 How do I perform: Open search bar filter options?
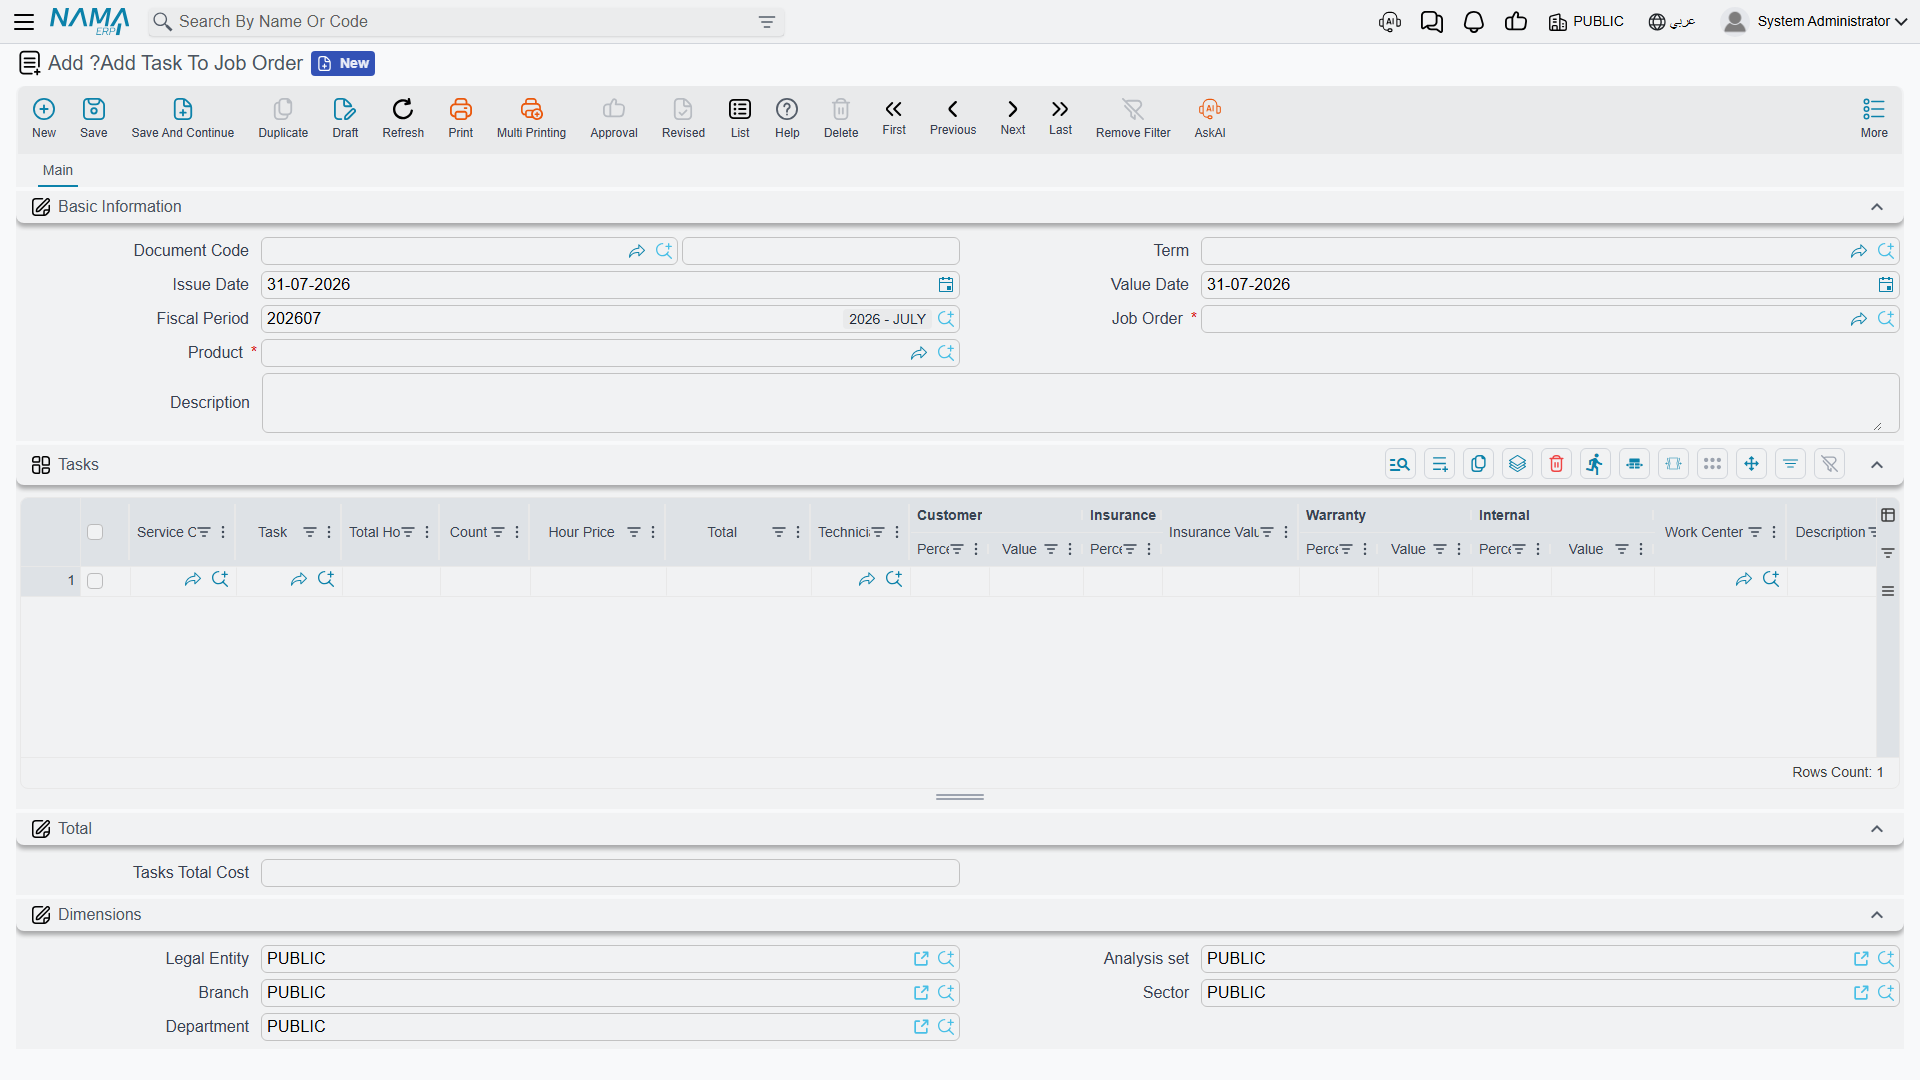[x=767, y=22]
